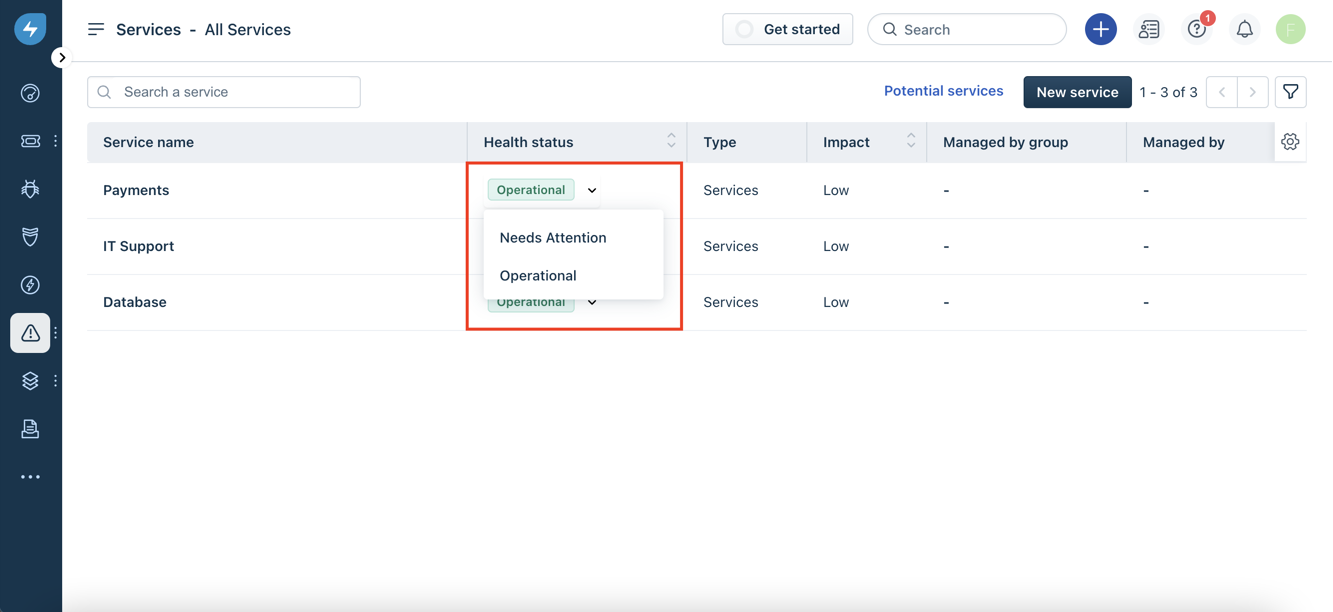The image size is (1333, 612).
Task: Open the Database service
Action: [x=135, y=302]
